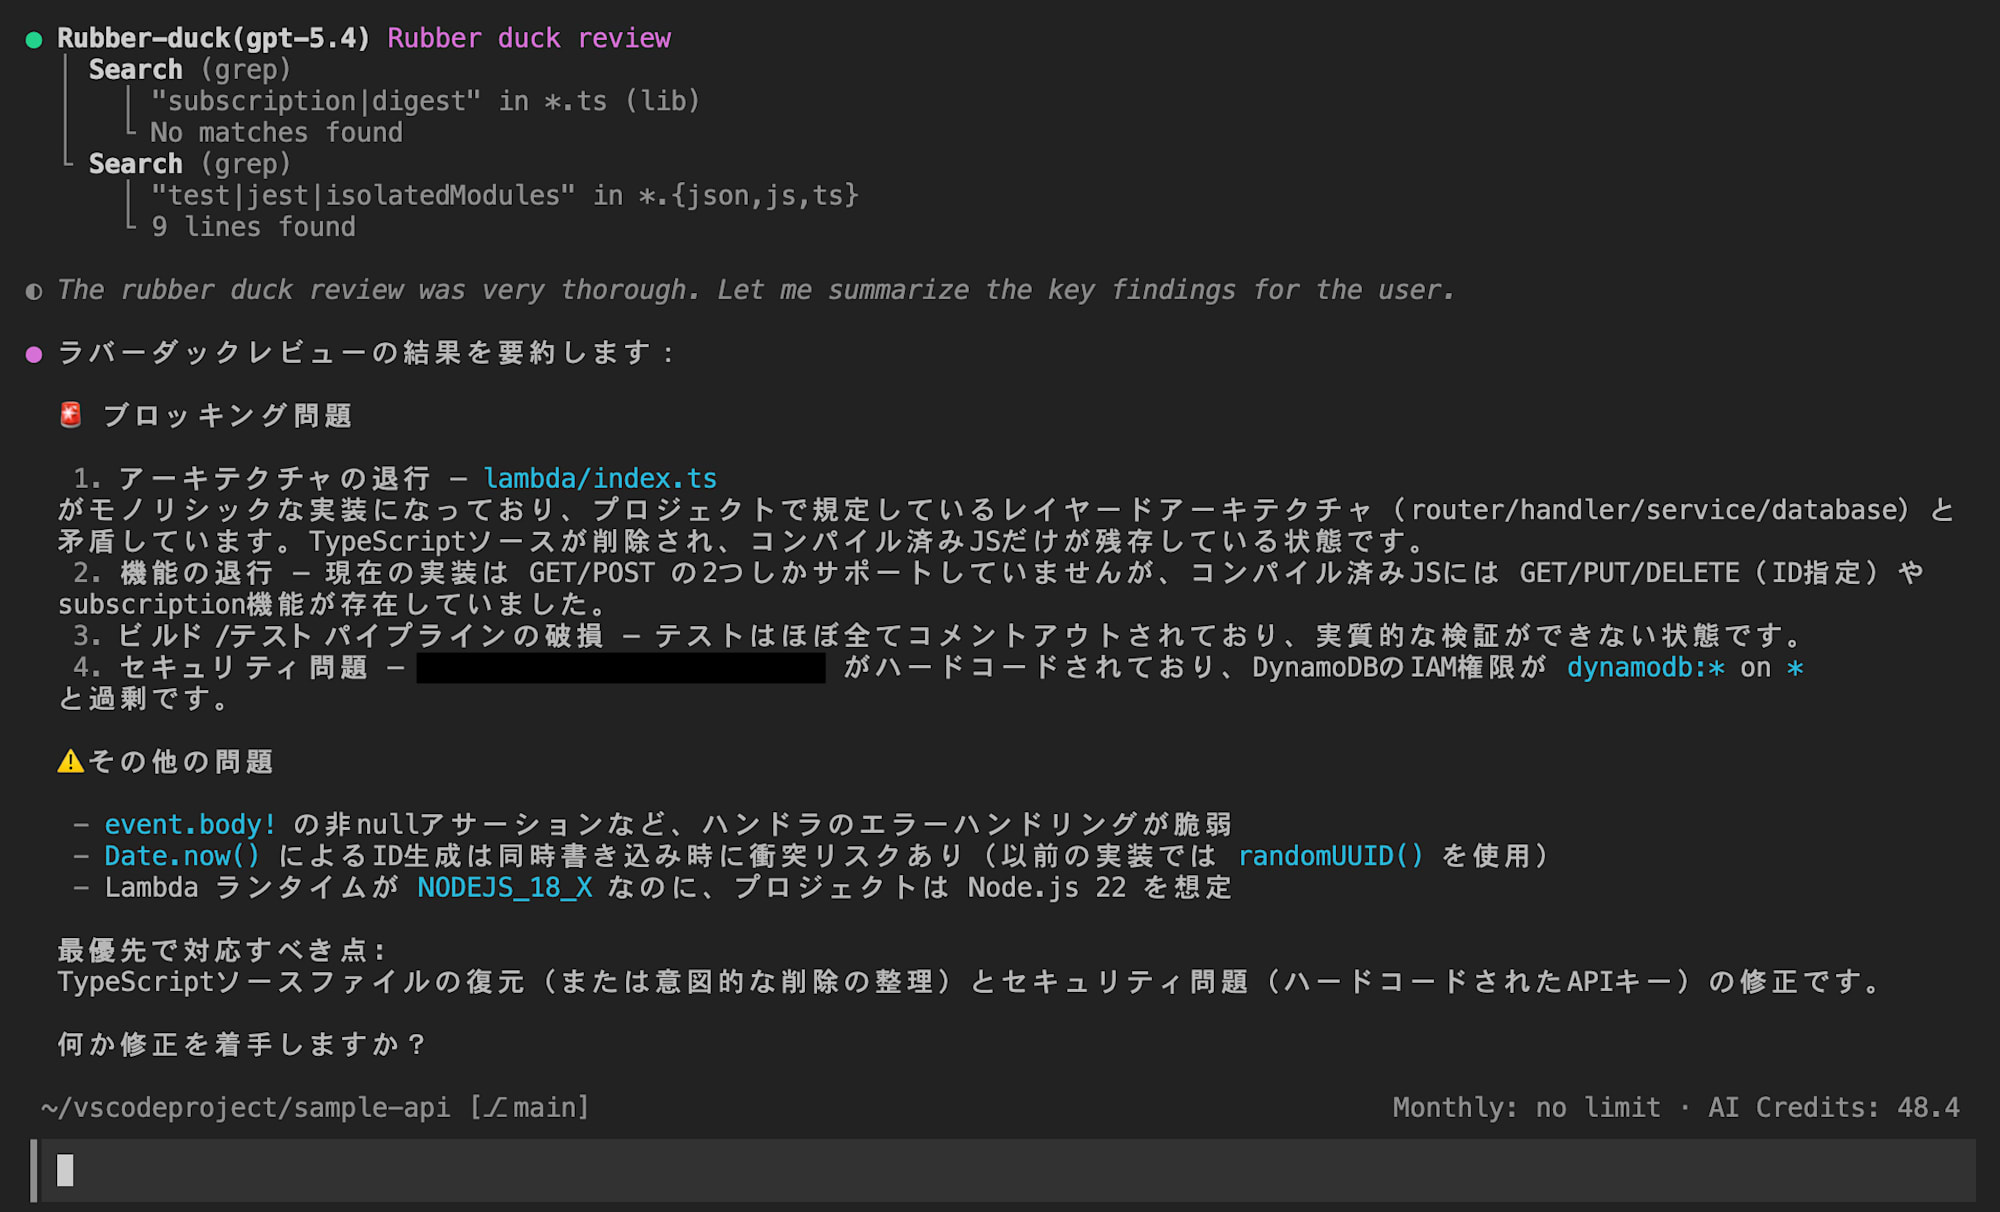Click the '機能の退行' list item
The height and width of the screenshot is (1212, 2000).
(197, 573)
